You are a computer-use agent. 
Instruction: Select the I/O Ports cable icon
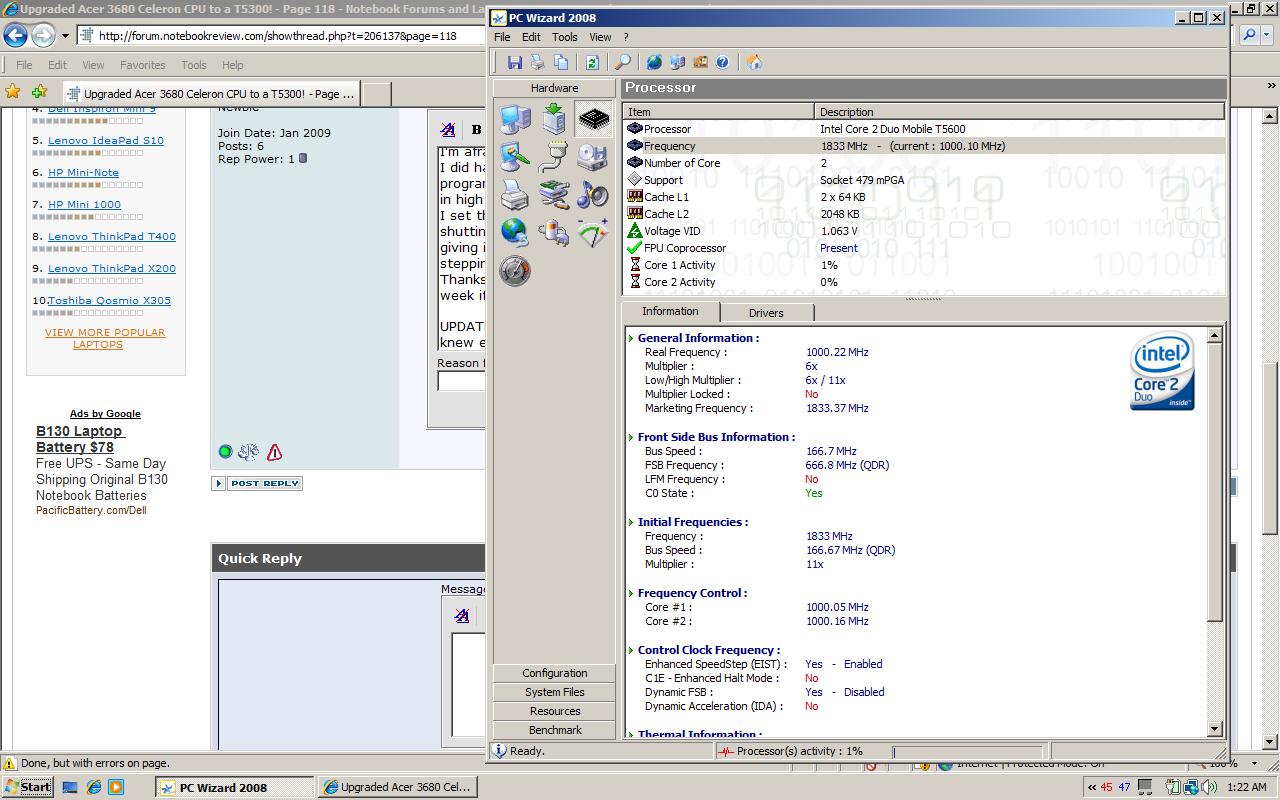coord(554,158)
